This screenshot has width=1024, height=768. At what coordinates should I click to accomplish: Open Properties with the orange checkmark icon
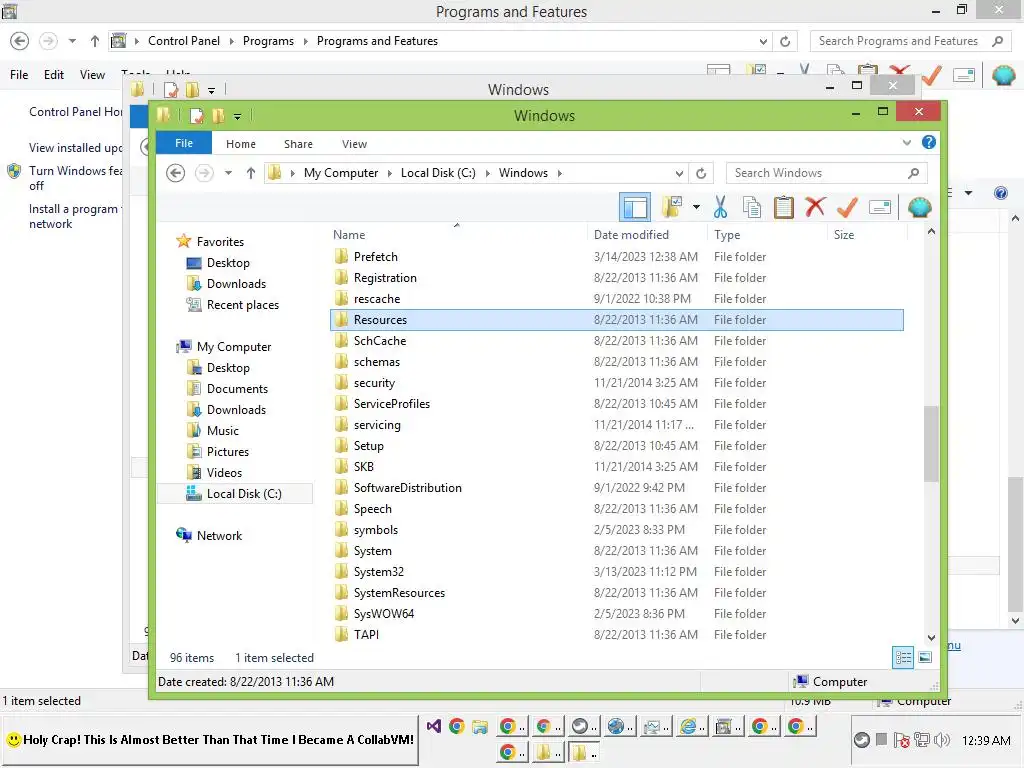click(847, 208)
